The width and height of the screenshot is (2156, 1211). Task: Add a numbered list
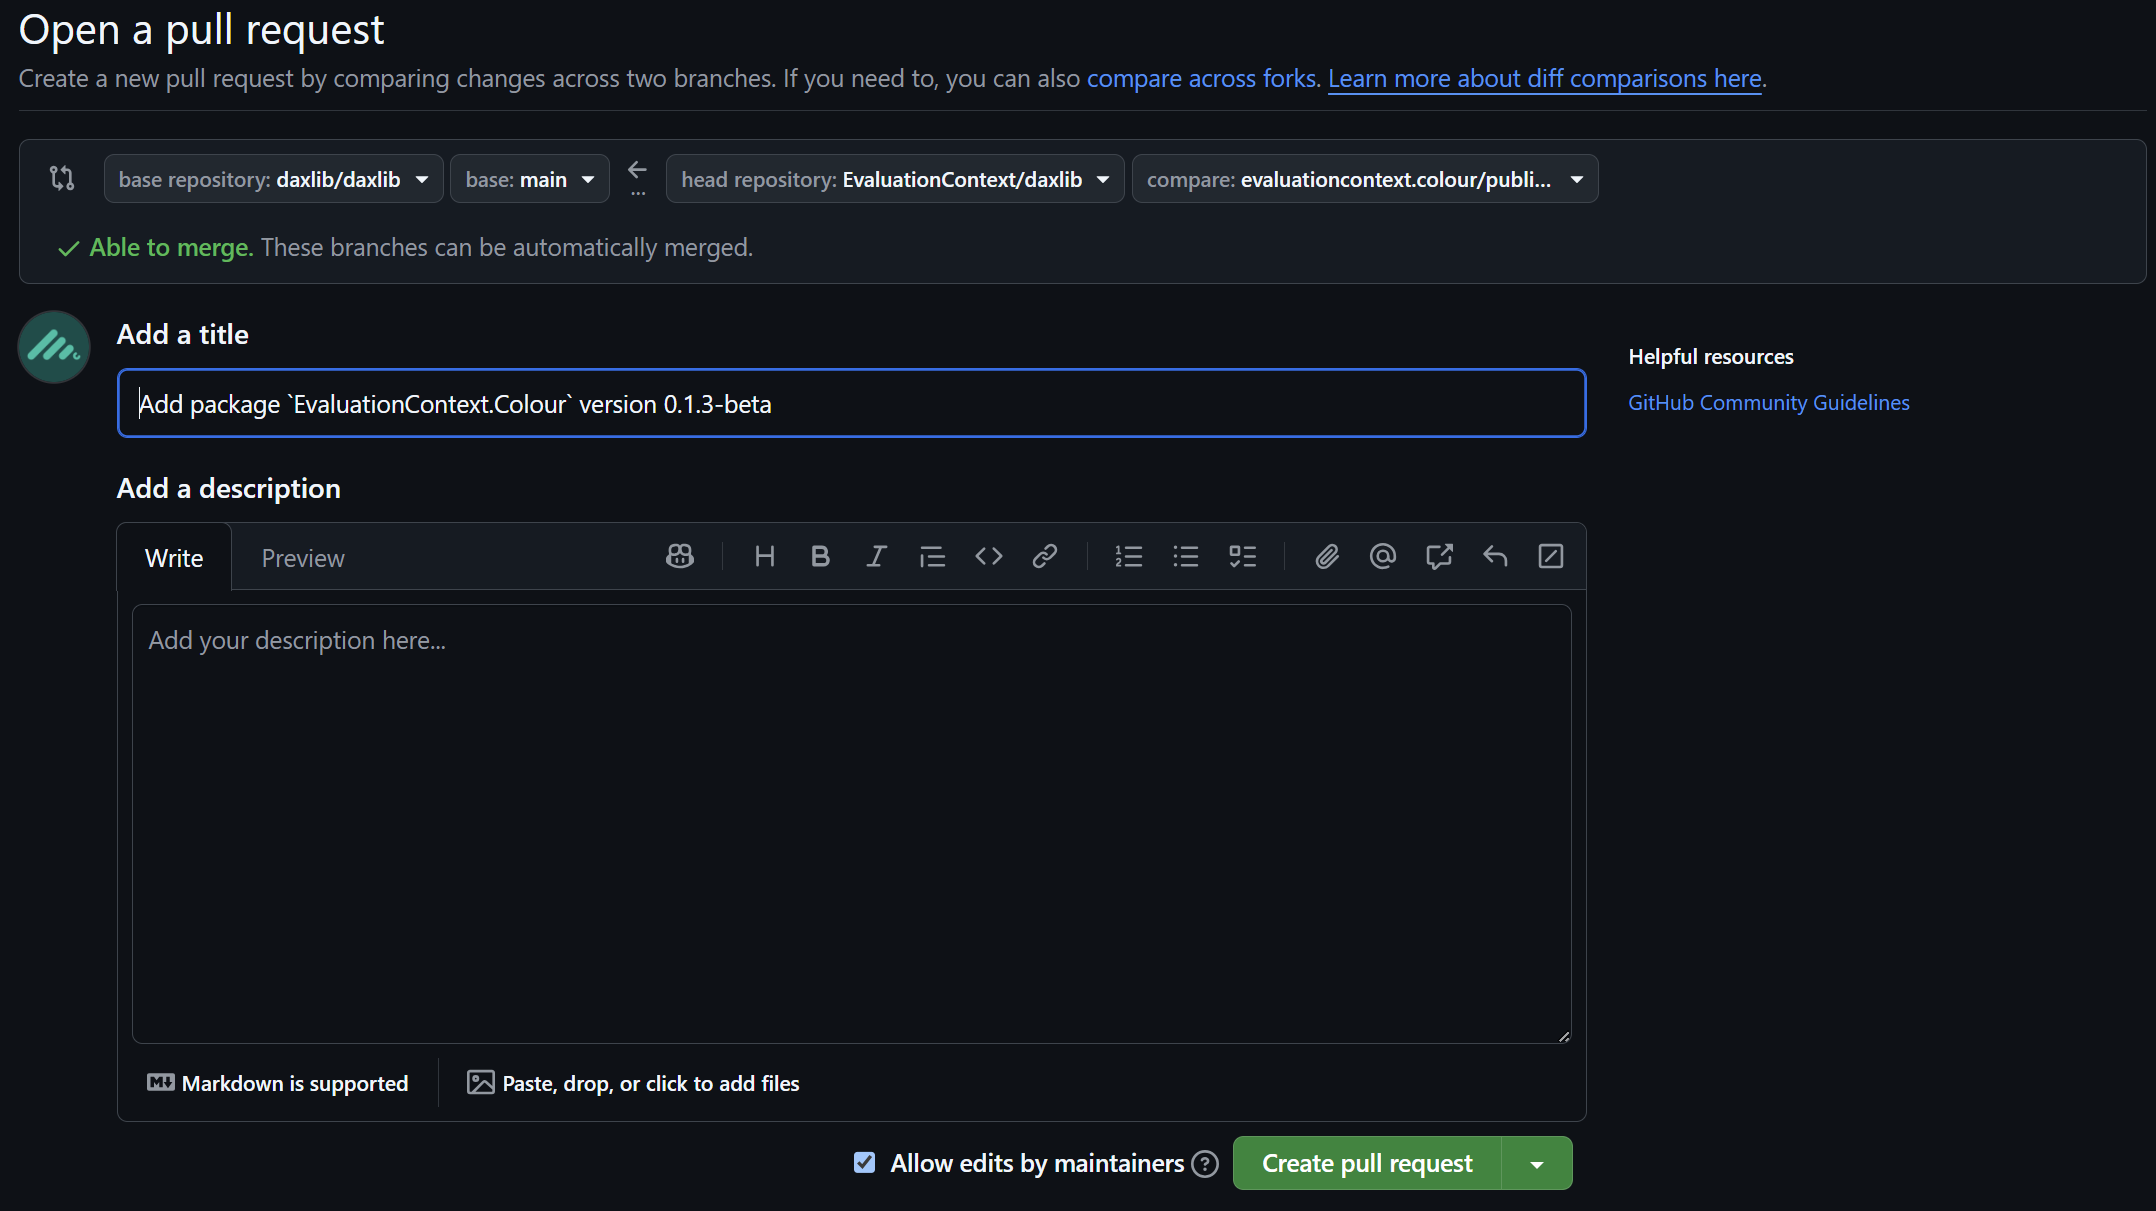tap(1128, 556)
